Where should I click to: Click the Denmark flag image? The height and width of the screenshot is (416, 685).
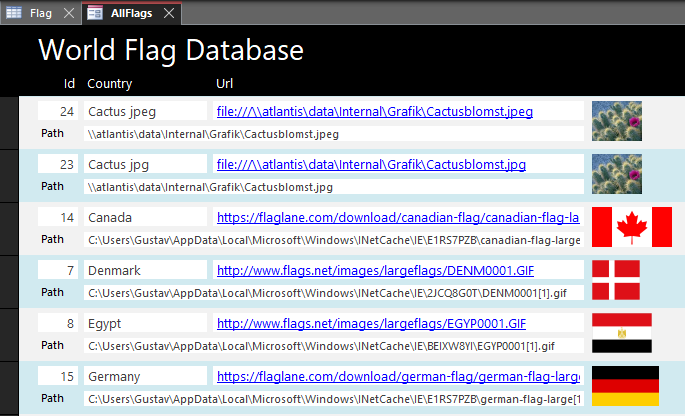(616, 280)
